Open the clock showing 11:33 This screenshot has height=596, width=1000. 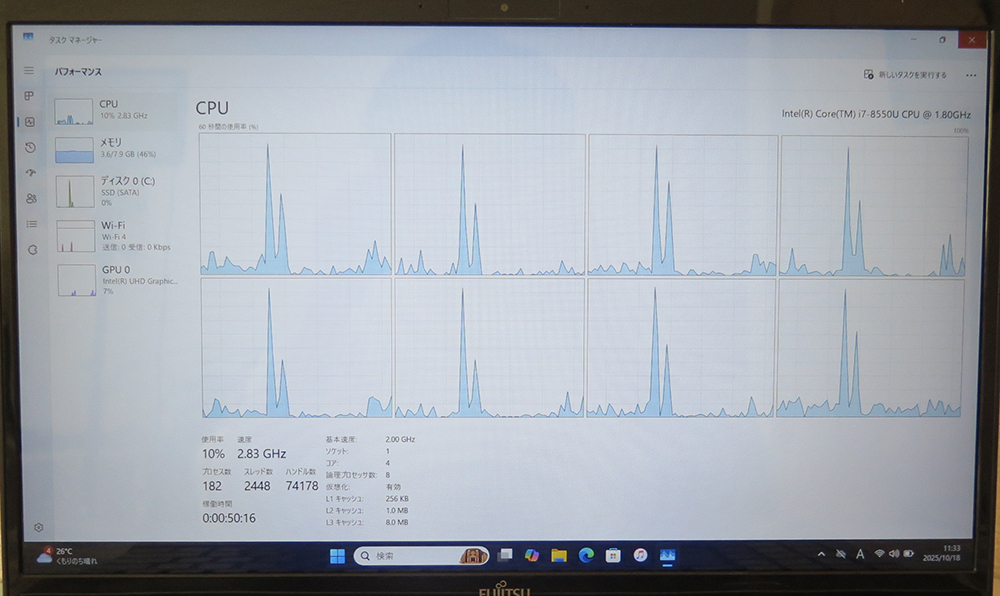tap(942, 553)
